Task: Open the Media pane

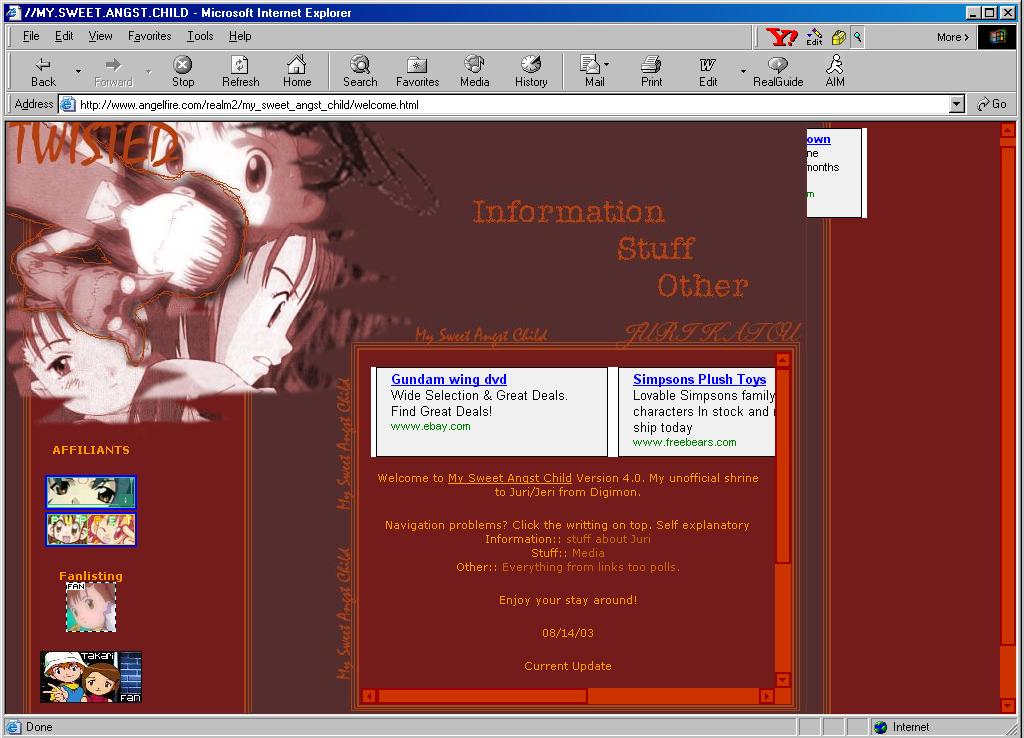Action: [x=474, y=71]
